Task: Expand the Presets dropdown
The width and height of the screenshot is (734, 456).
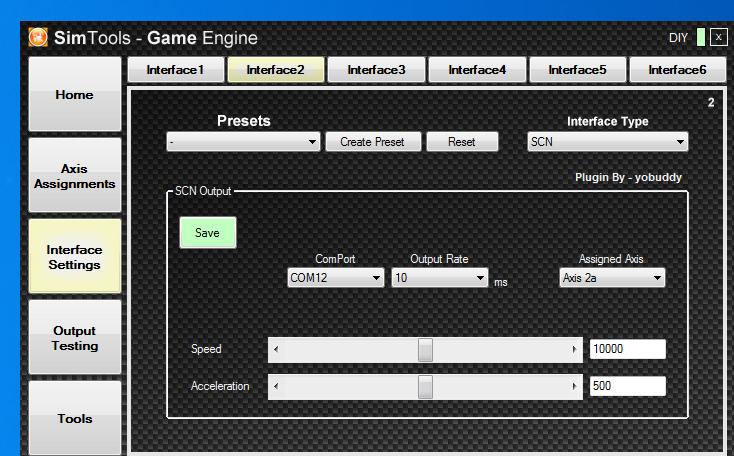Action: 243,142
